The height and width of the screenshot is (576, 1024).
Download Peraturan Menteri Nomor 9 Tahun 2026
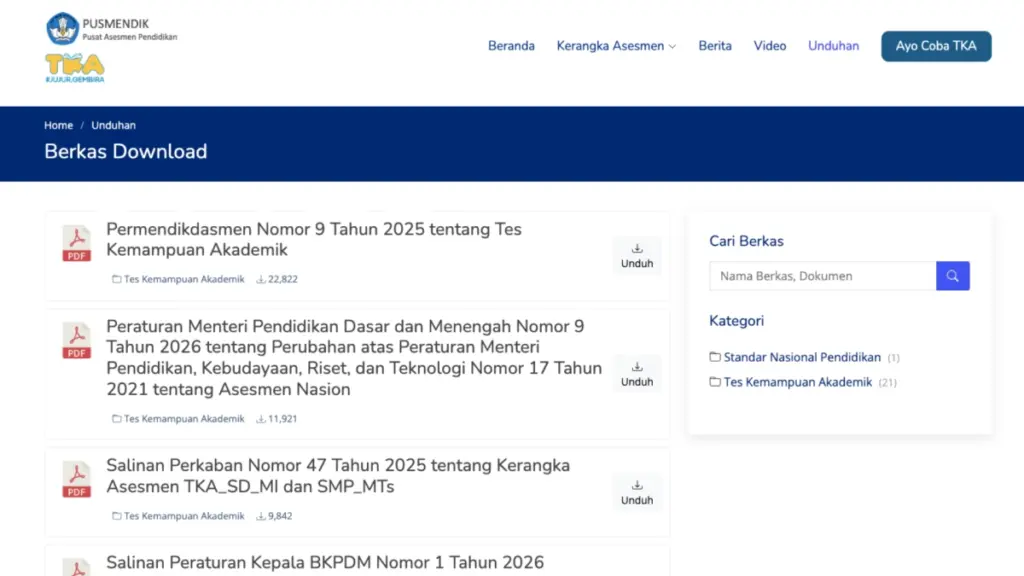[x=637, y=374]
